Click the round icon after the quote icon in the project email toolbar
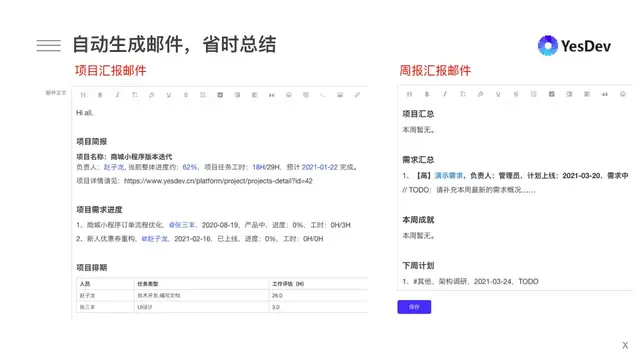 pos(289,95)
